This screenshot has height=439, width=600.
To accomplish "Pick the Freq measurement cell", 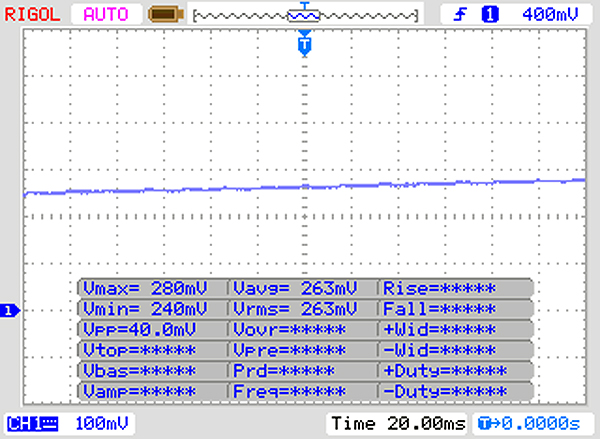I will [x=301, y=390].
